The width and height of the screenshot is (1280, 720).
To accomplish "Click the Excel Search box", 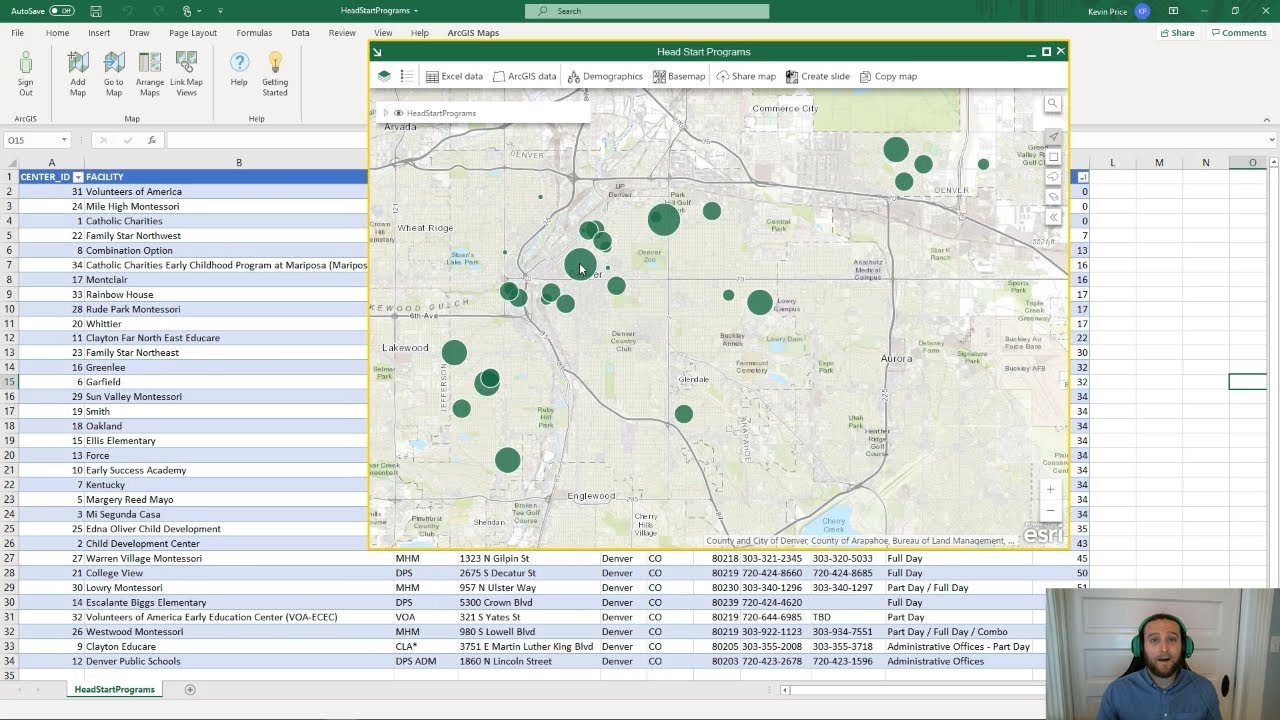I will tap(647, 11).
